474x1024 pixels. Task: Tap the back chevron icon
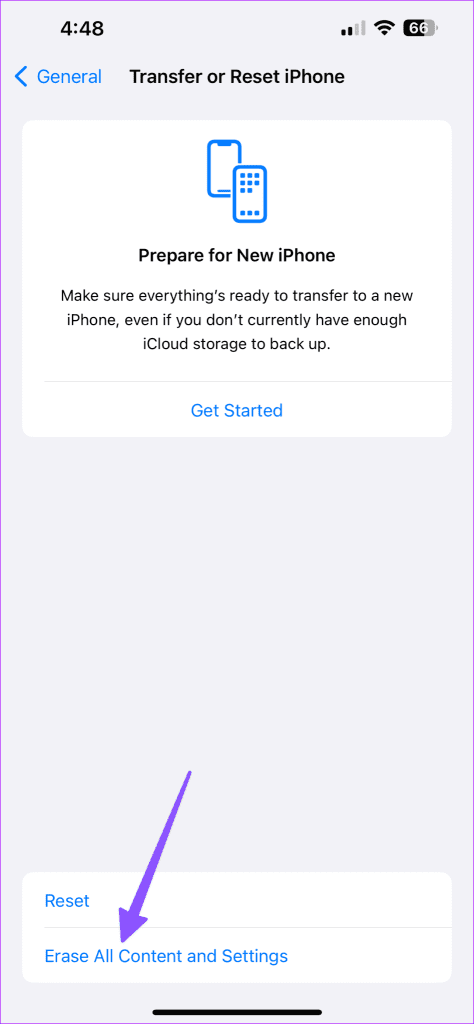click(x=21, y=77)
